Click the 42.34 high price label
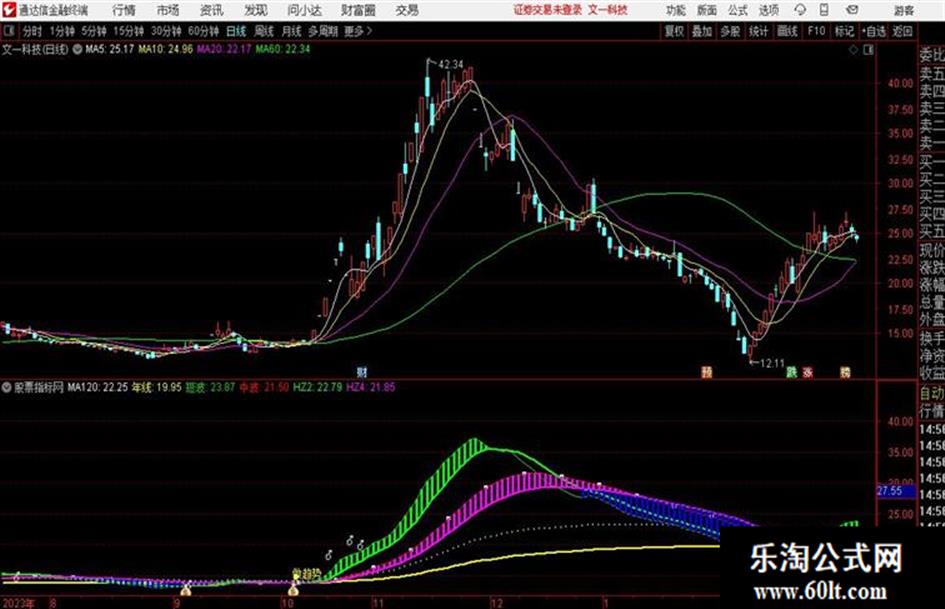 (451, 65)
